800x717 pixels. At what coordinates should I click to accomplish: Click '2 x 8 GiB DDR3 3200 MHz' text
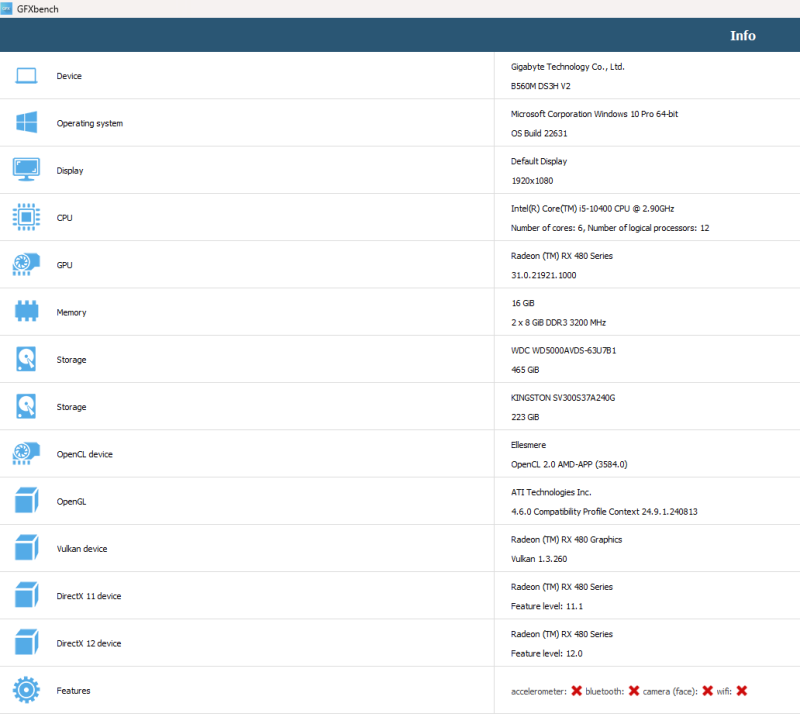coord(559,323)
